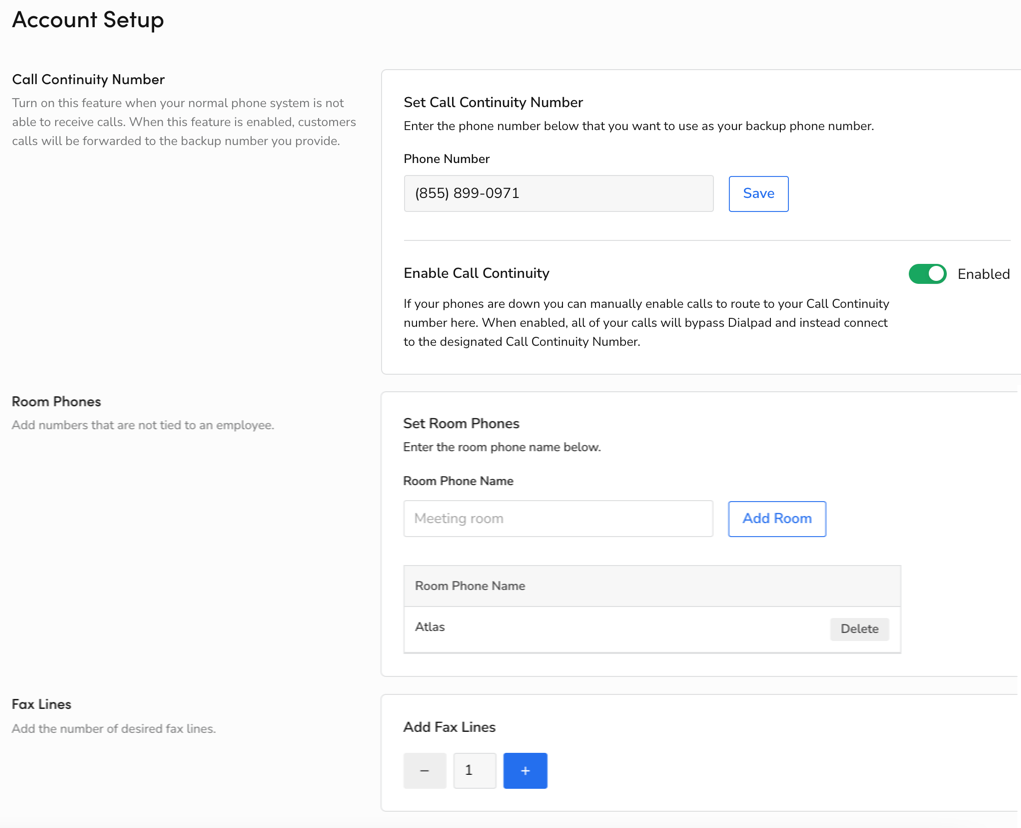Click the Fax Lines section heading
This screenshot has height=828, width=1021.
pyautogui.click(x=41, y=704)
